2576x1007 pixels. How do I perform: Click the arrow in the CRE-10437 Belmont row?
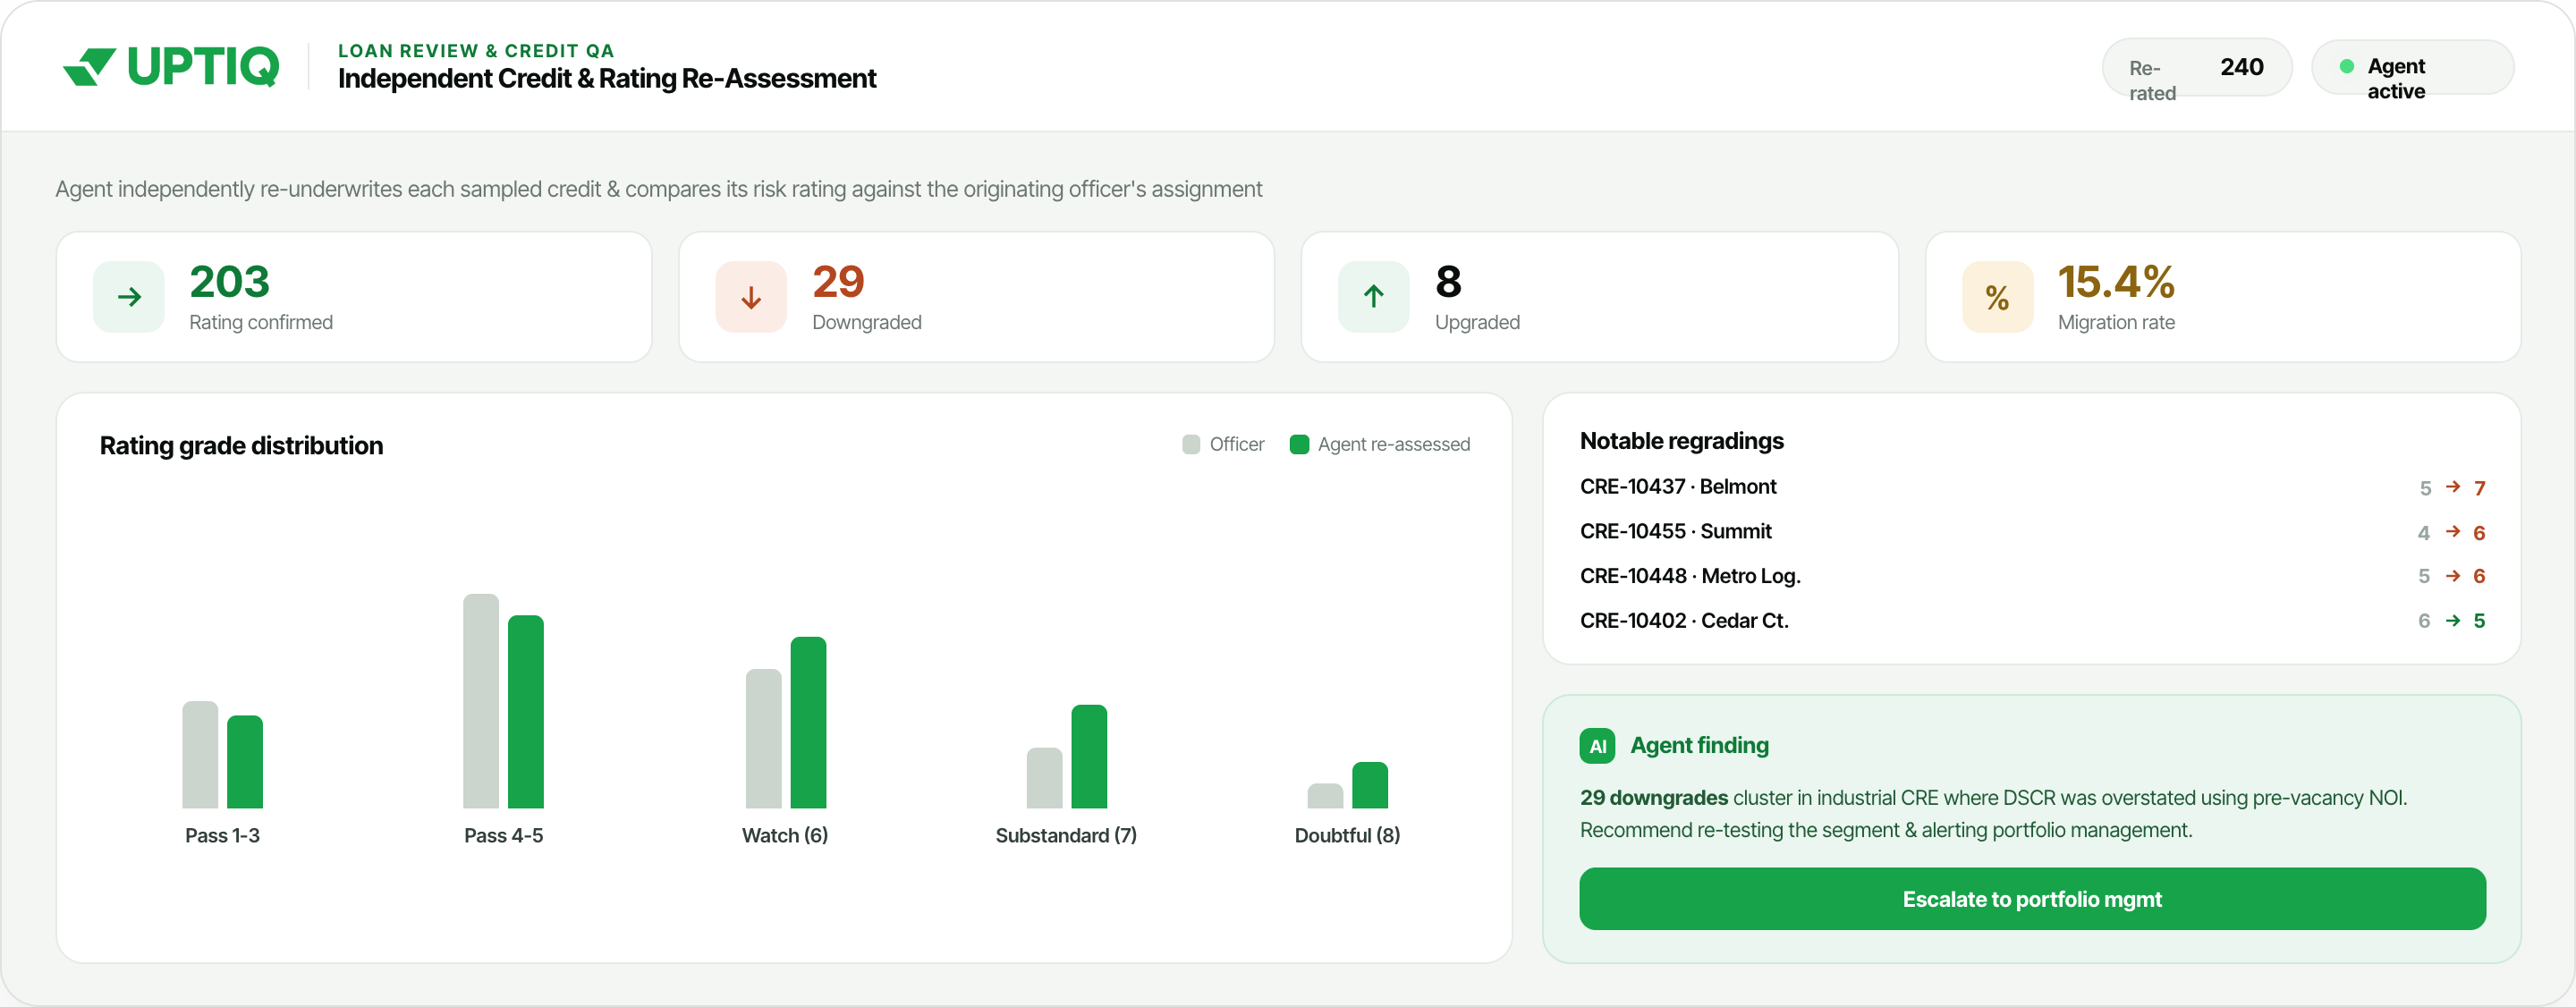tap(2452, 487)
